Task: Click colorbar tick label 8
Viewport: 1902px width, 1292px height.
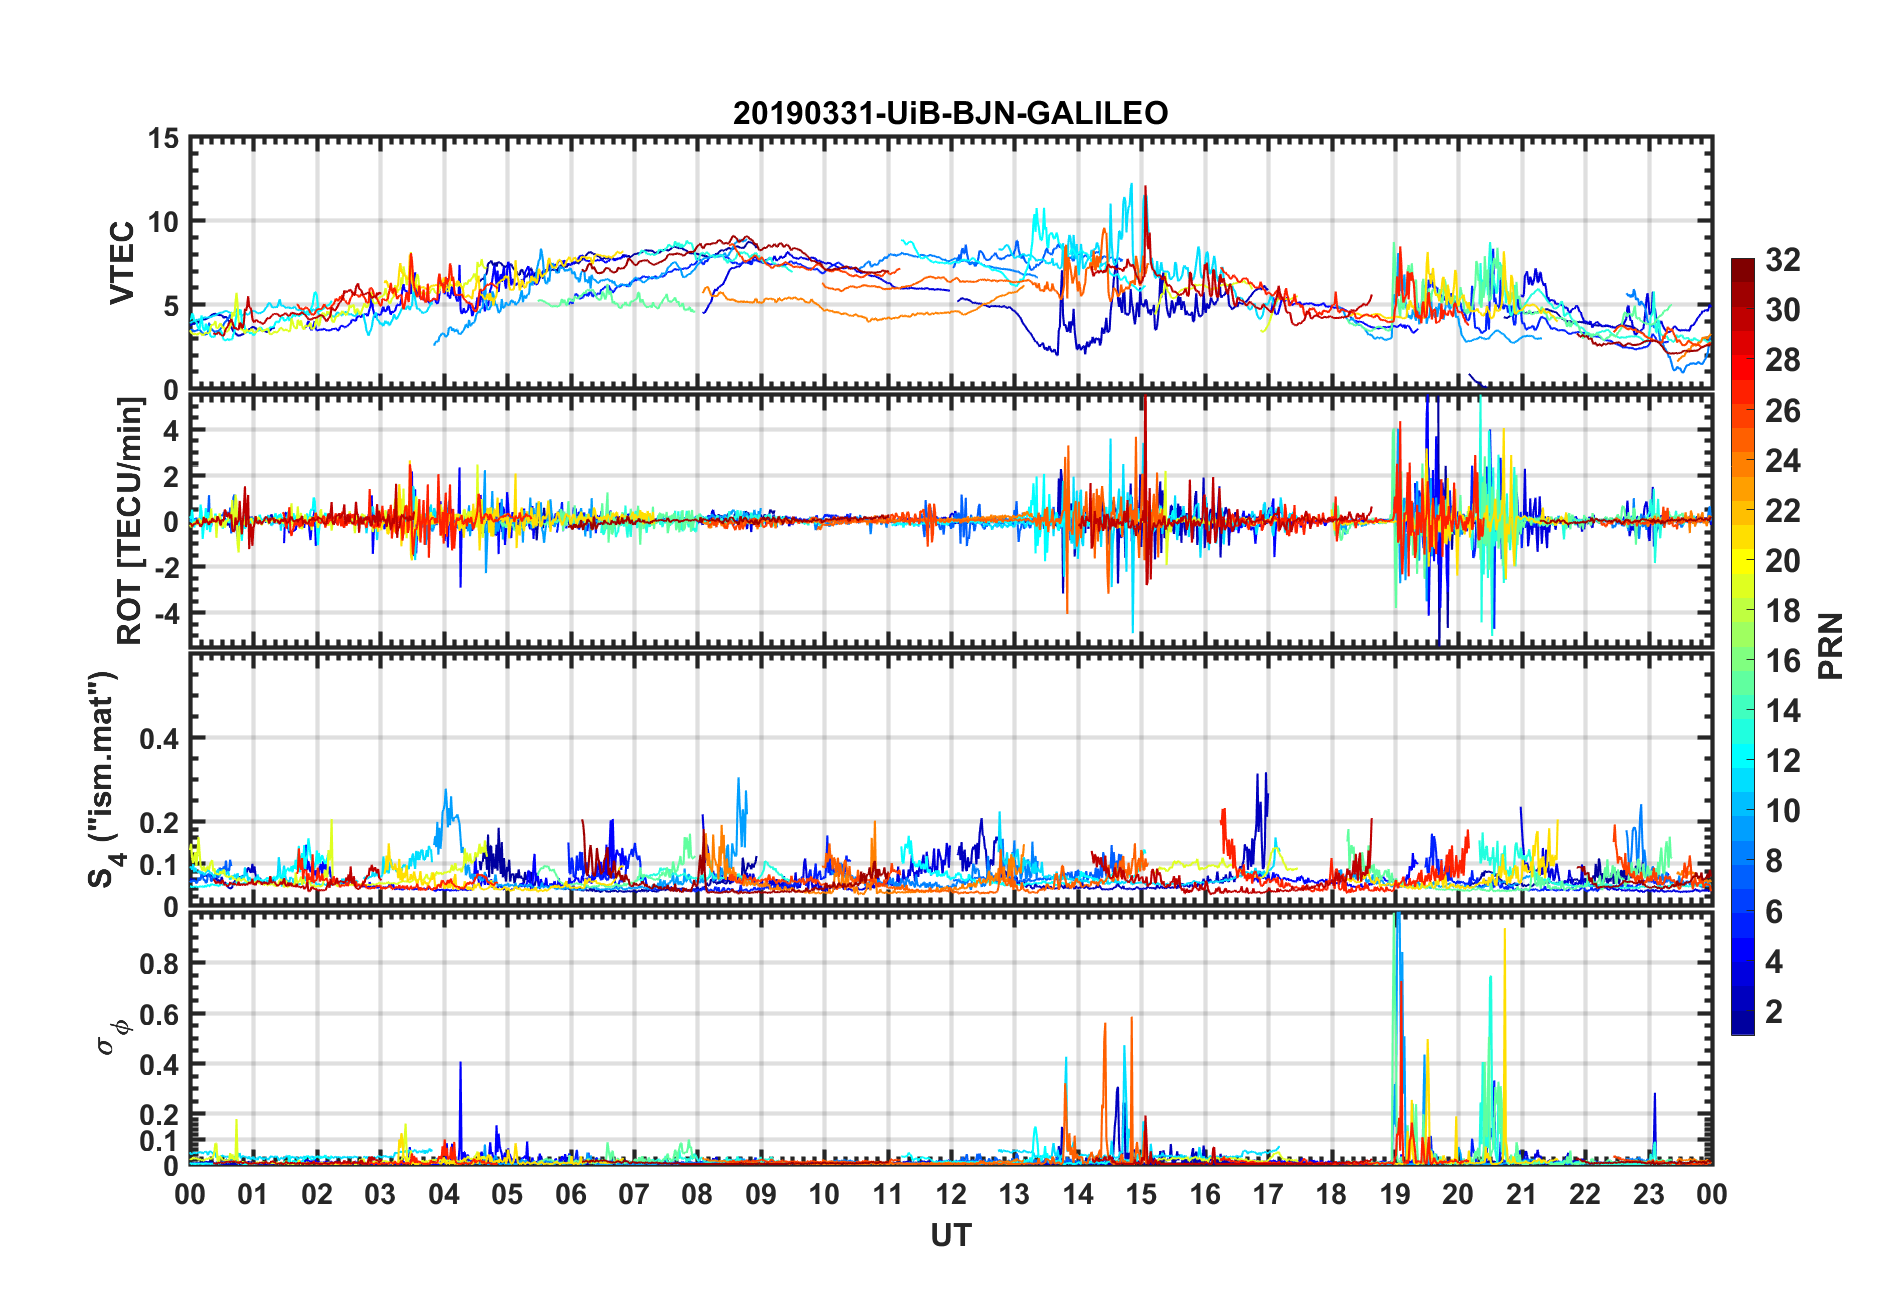Action: click(x=1774, y=861)
